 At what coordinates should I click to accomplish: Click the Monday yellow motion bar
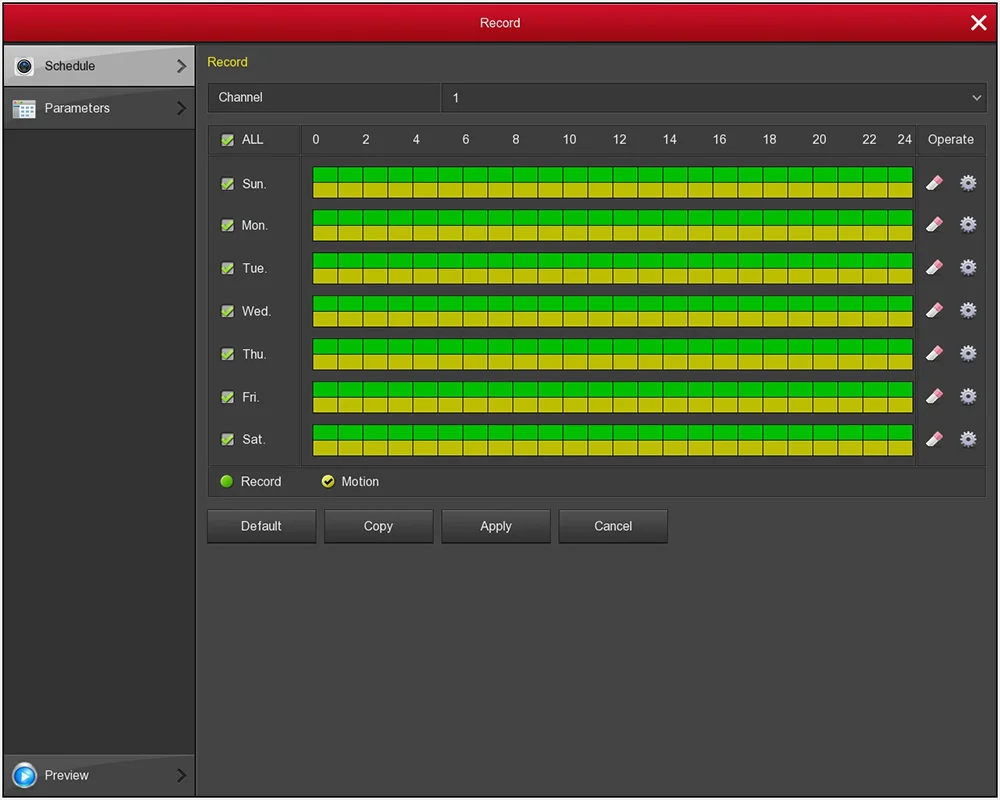point(612,233)
